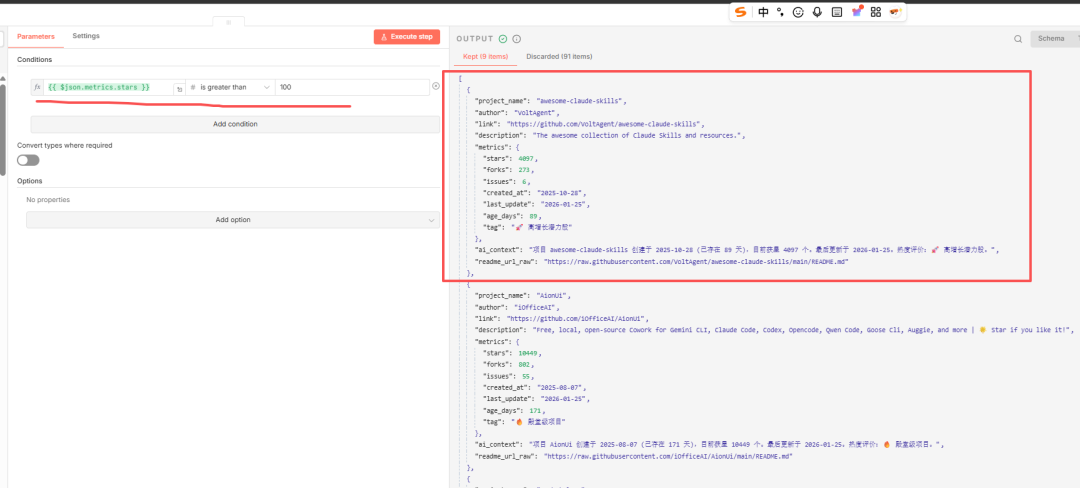This screenshot has height=488, width=1080.
Task: Click the Sogou input method logo
Action: pyautogui.click(x=741, y=12)
